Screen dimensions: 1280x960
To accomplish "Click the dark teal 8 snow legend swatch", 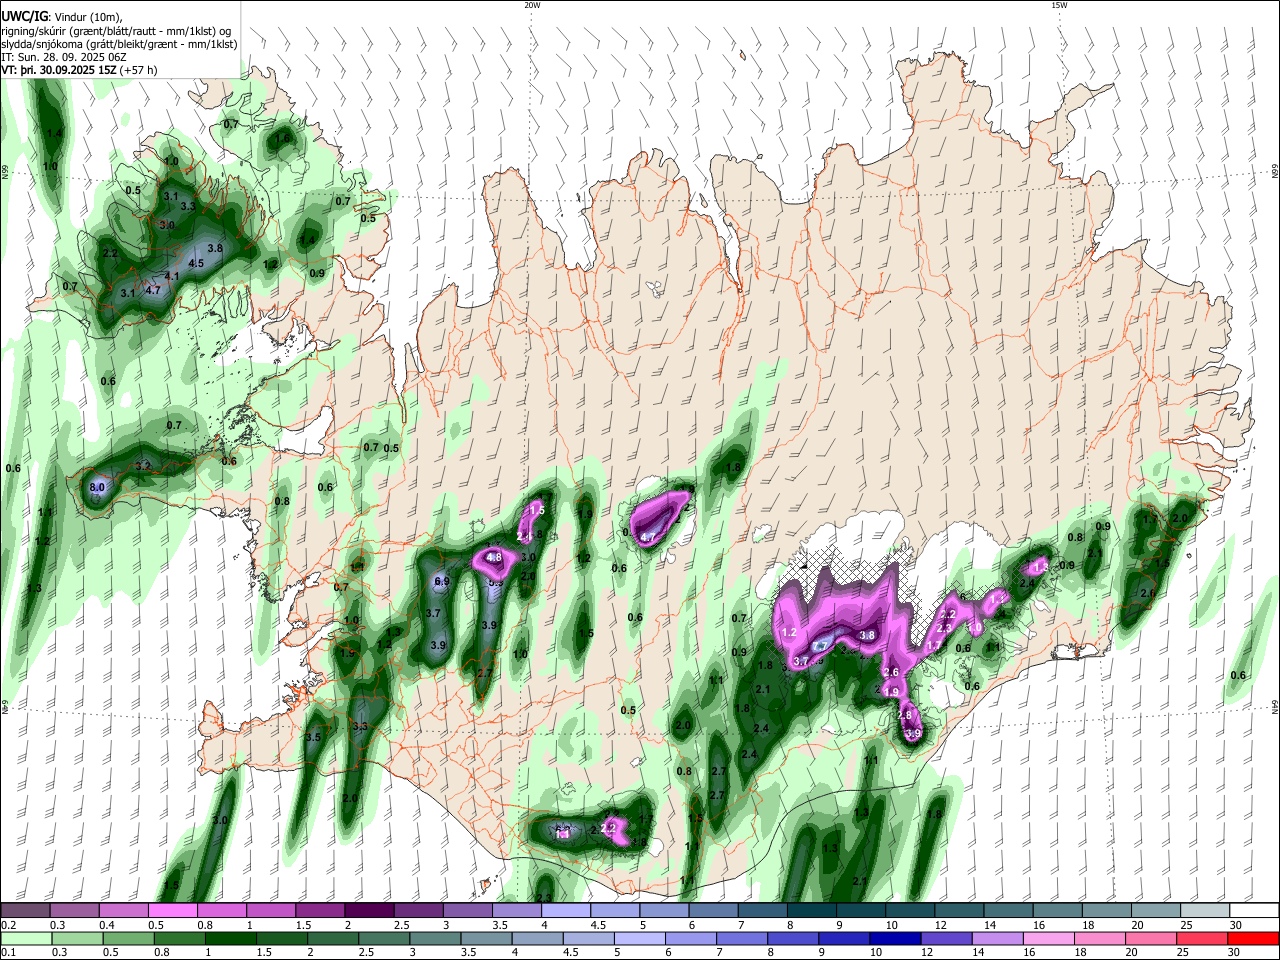I will [x=811, y=910].
